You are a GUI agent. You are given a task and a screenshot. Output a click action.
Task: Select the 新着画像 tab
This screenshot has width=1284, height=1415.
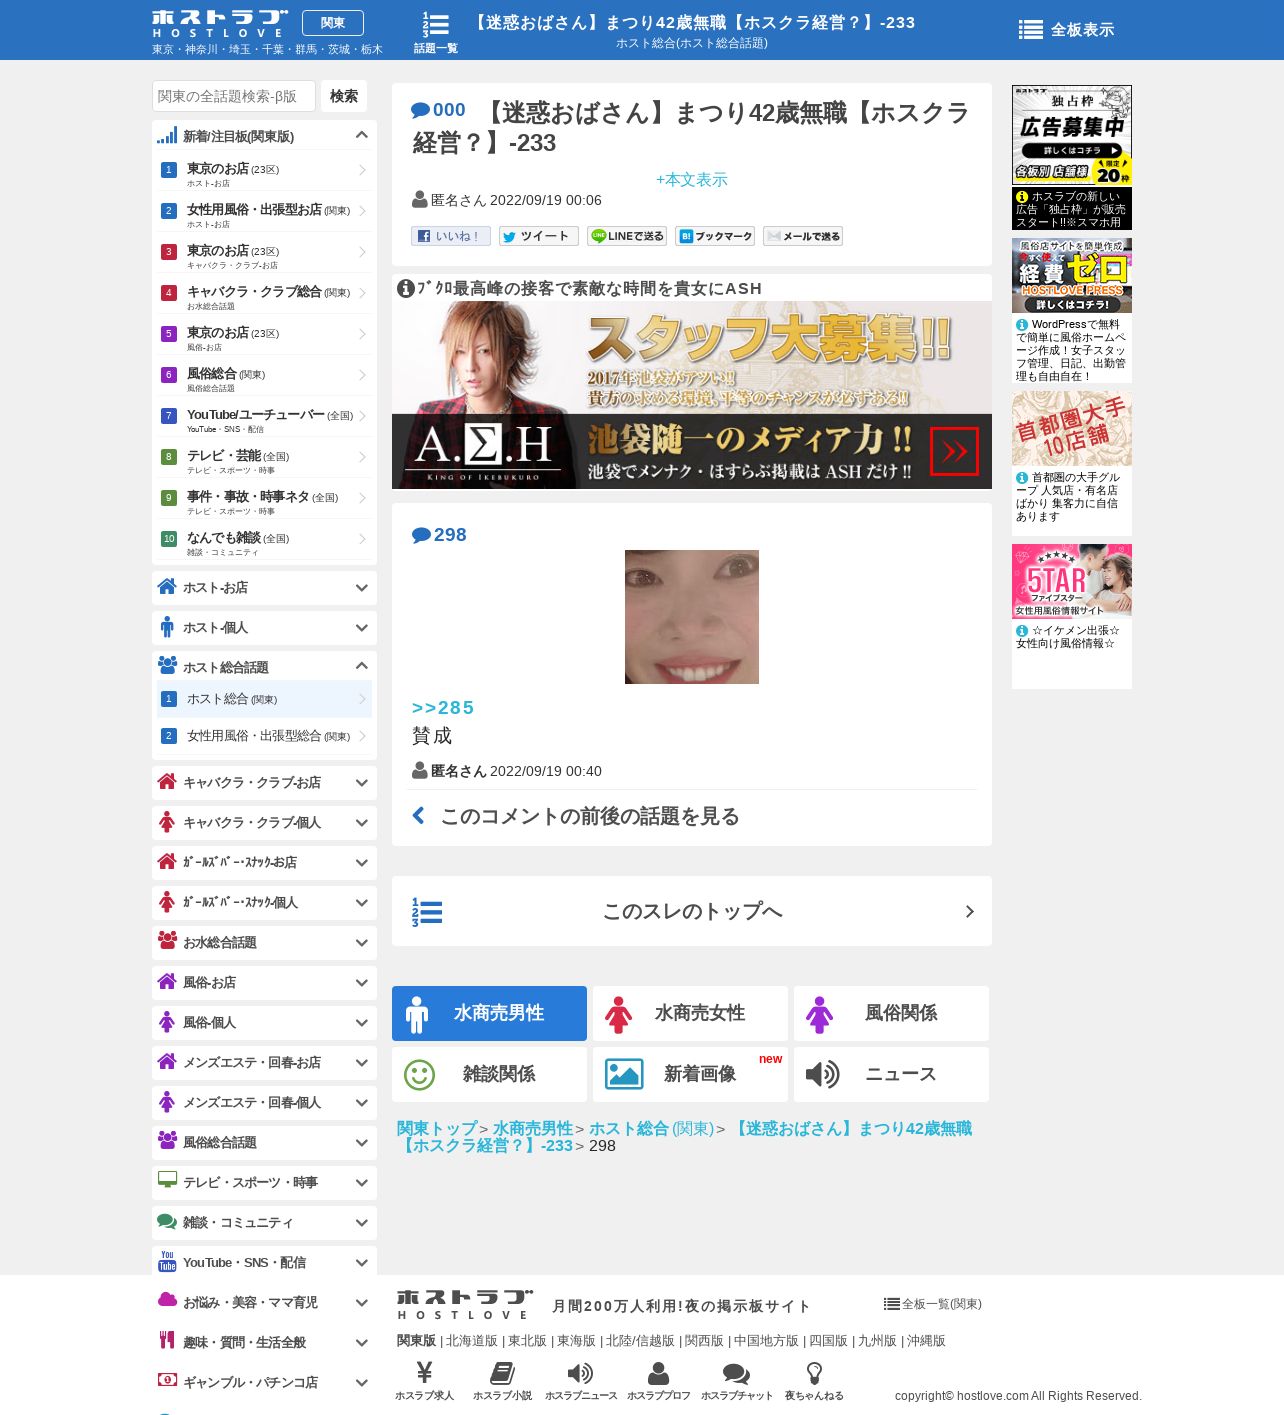coord(690,1074)
